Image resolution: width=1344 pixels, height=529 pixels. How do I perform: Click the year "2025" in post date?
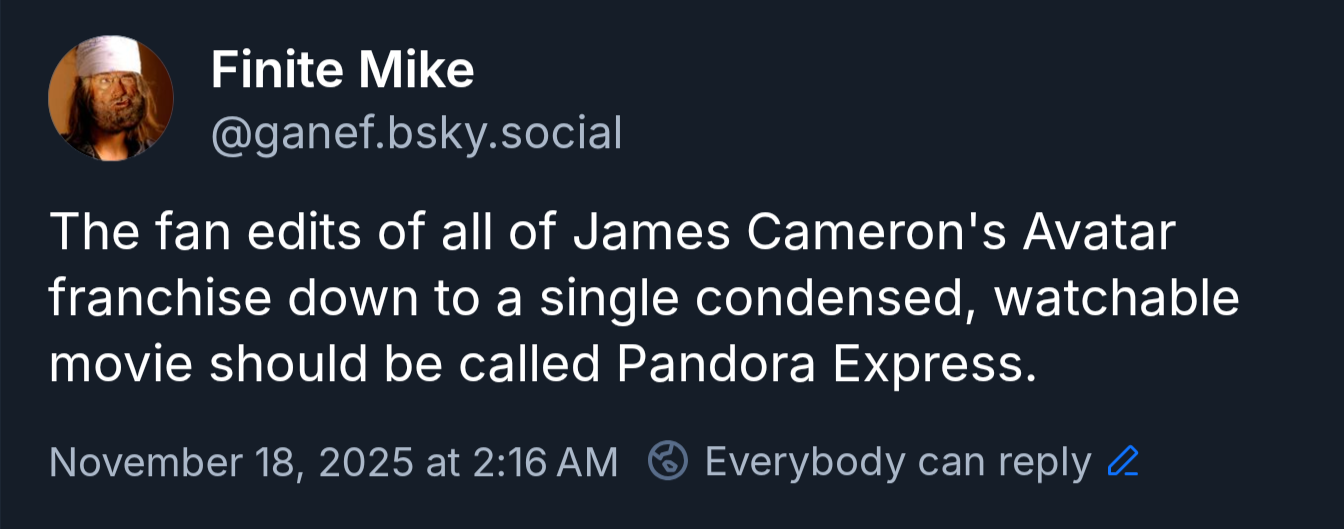[364, 462]
